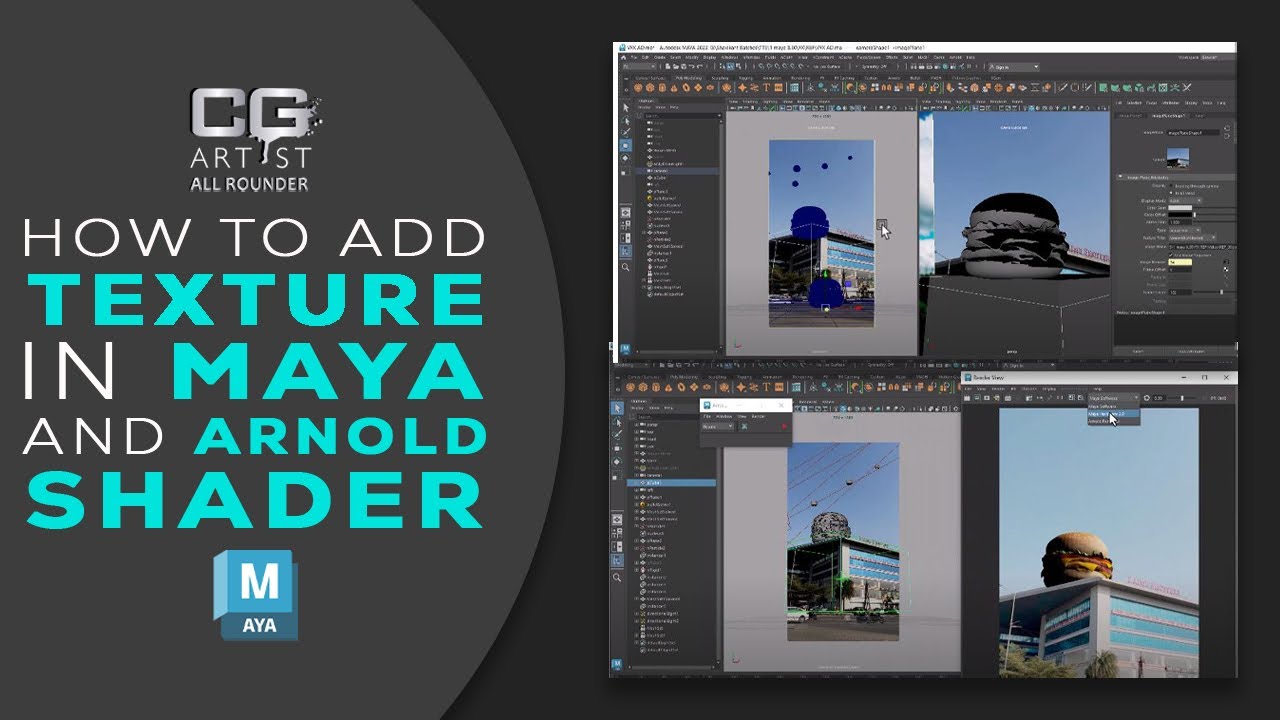
Task: Select 'looking through camera' display radio button
Action: coord(1171,186)
